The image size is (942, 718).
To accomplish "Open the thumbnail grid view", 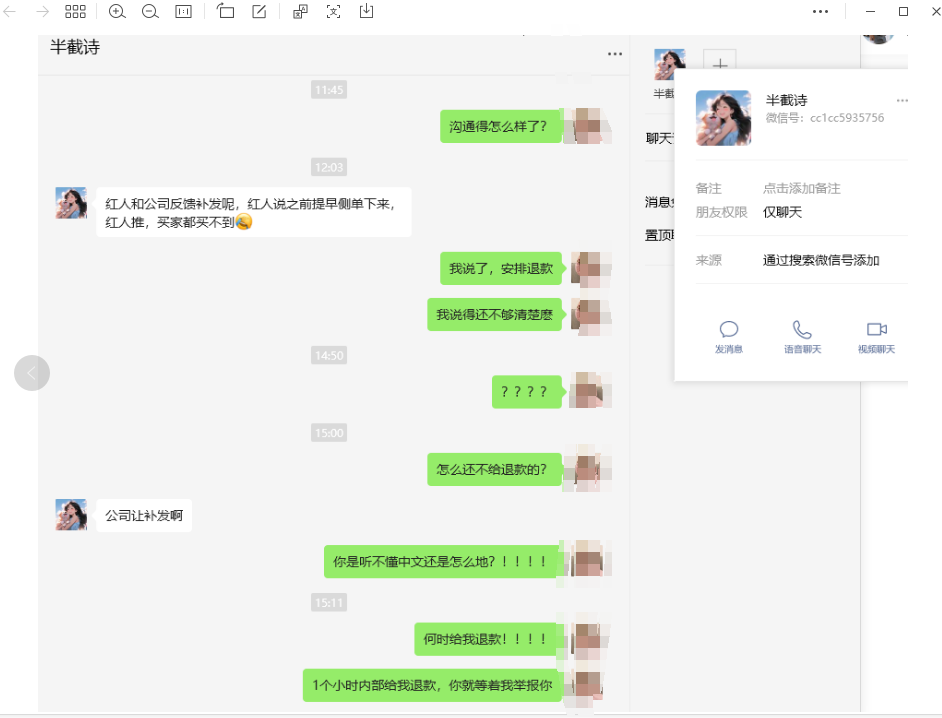I will [75, 11].
